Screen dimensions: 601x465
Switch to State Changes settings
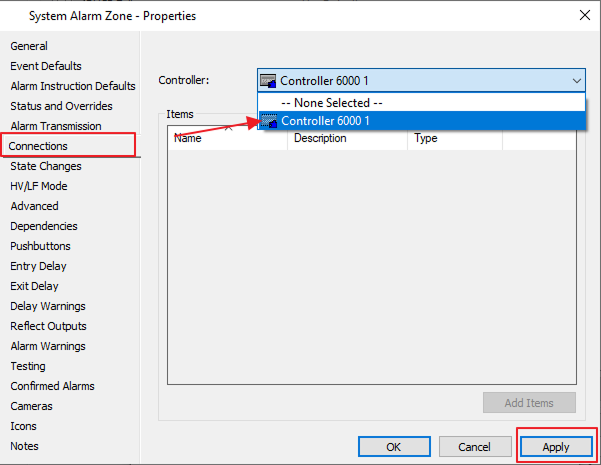tap(46, 166)
